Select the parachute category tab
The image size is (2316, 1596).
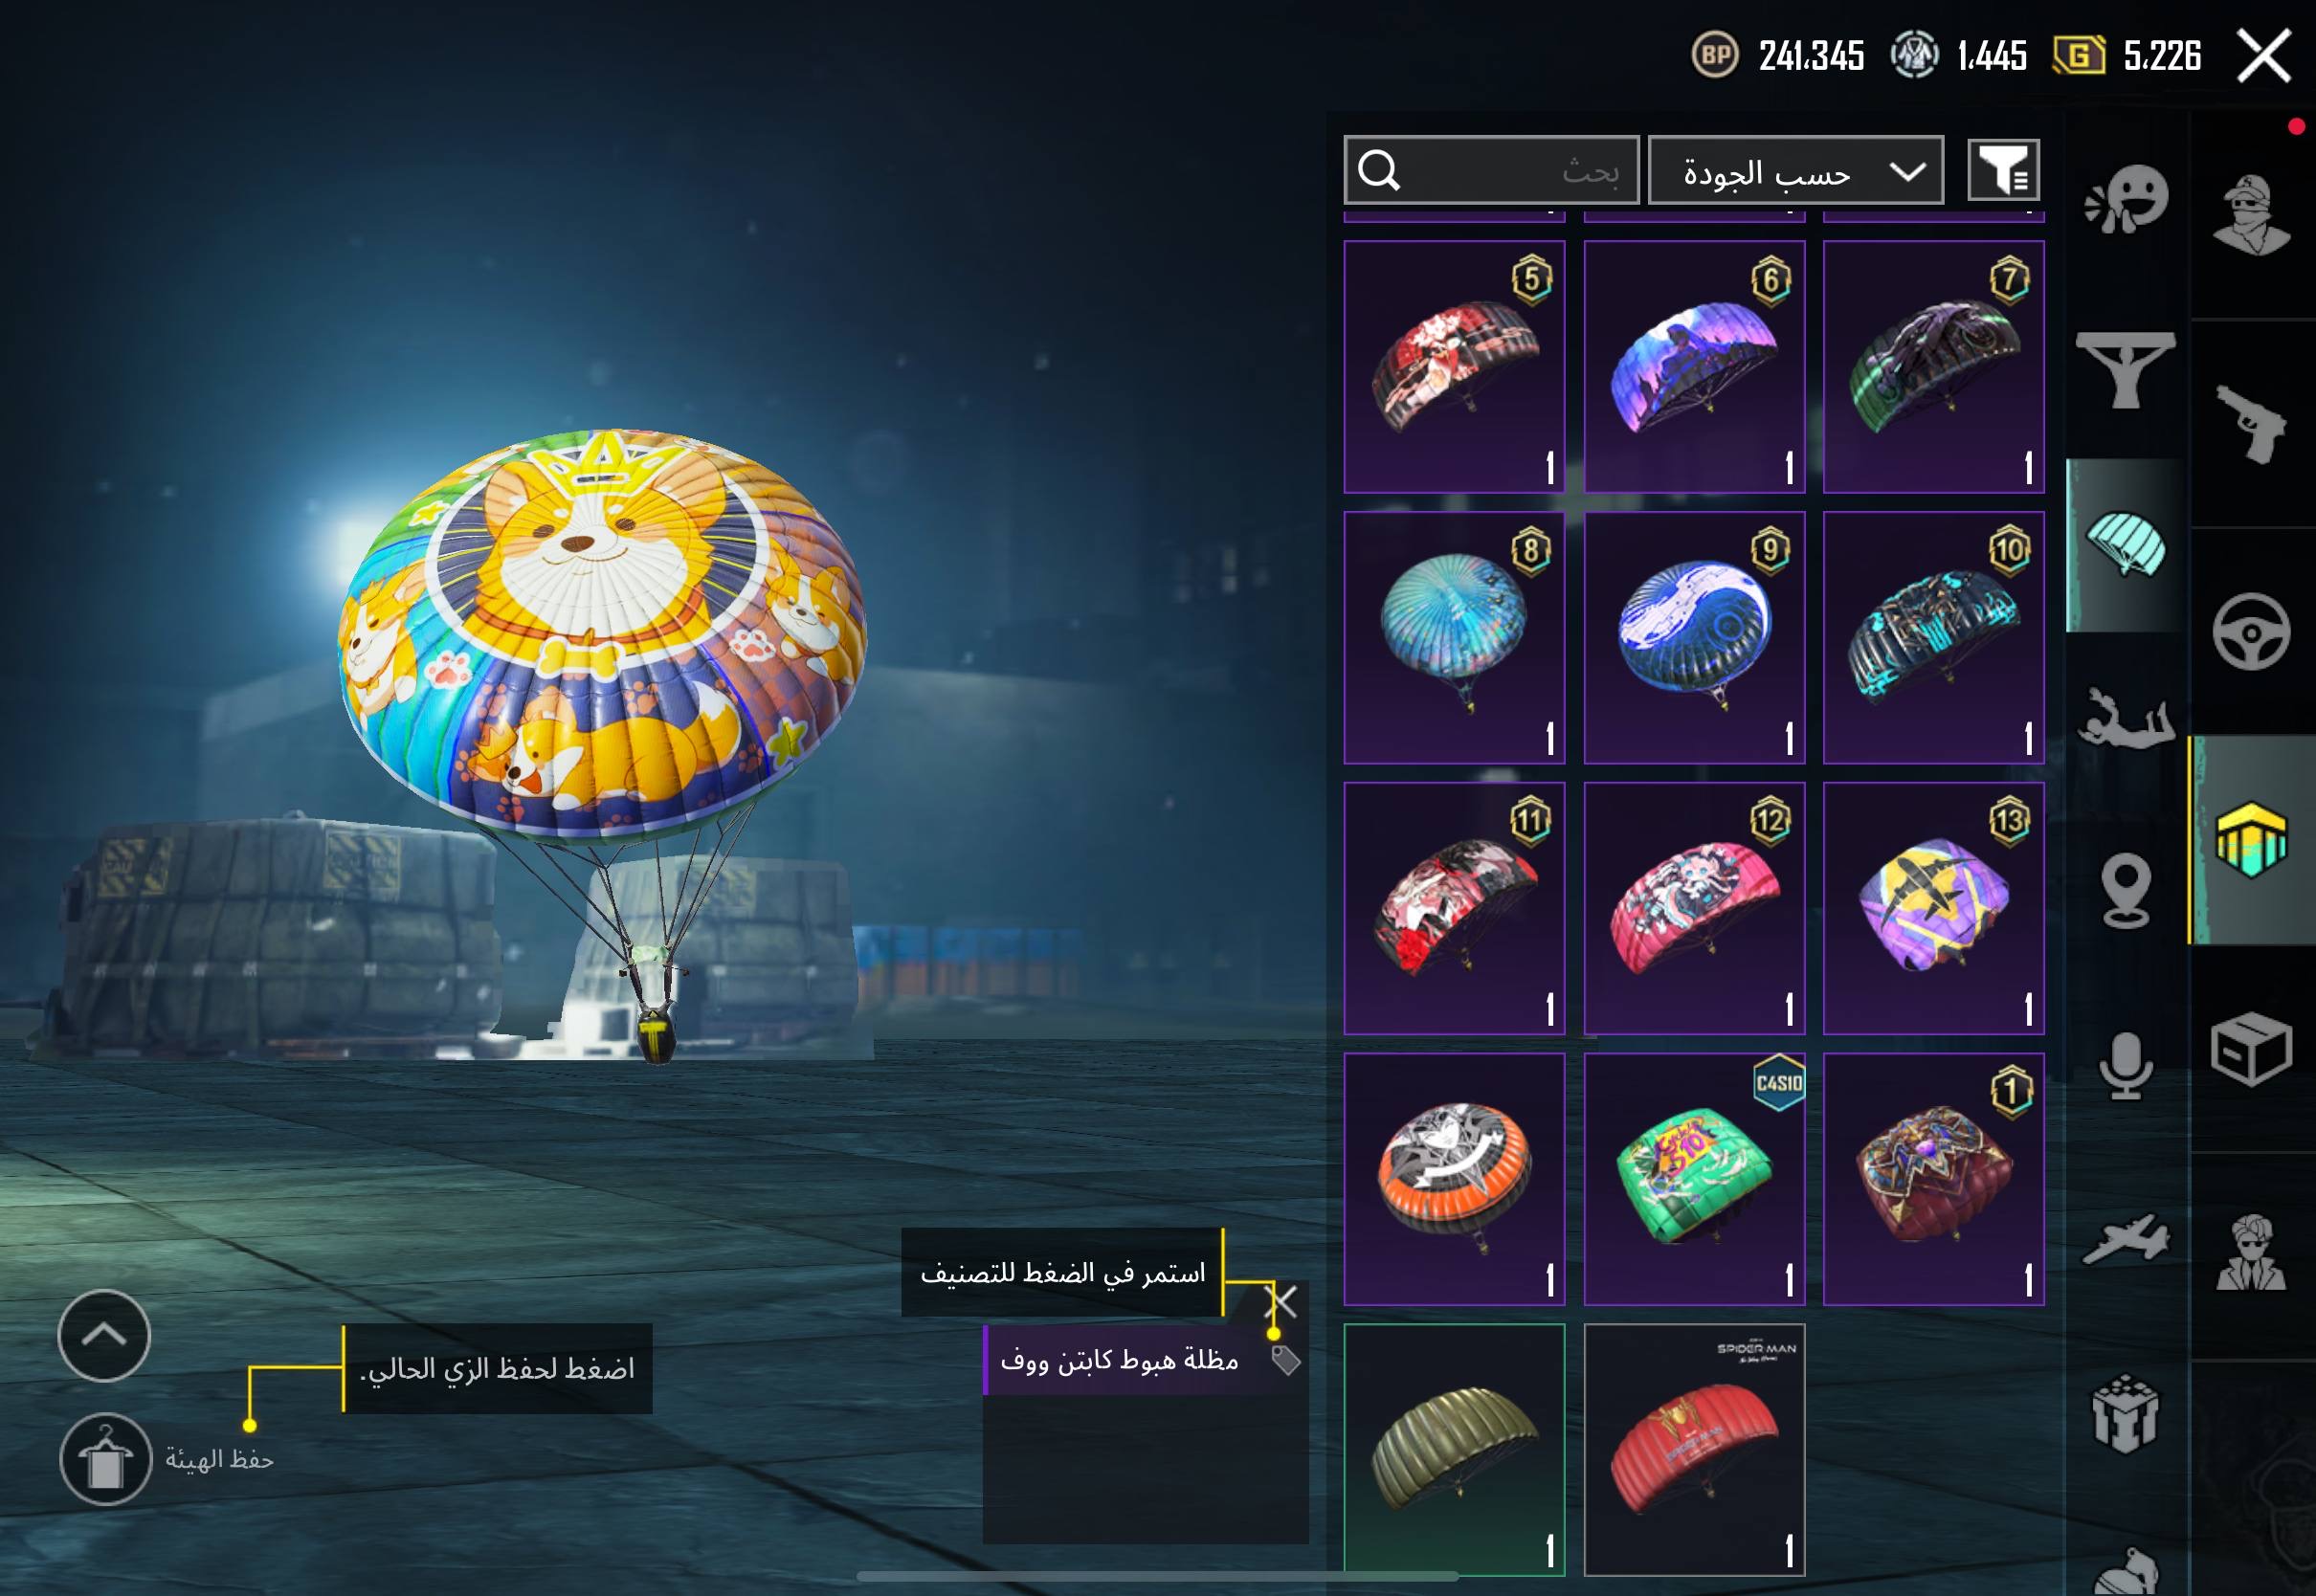click(2126, 544)
